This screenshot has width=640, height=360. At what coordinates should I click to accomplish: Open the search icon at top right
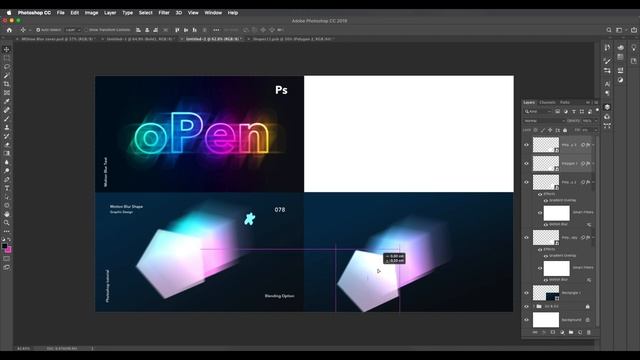click(609, 30)
